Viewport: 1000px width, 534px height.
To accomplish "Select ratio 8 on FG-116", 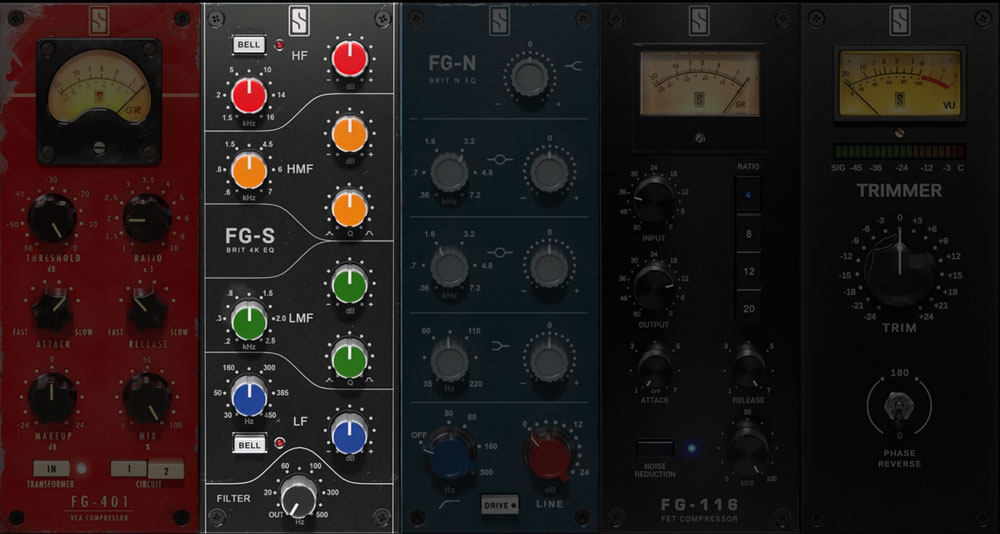I will pyautogui.click(x=749, y=234).
